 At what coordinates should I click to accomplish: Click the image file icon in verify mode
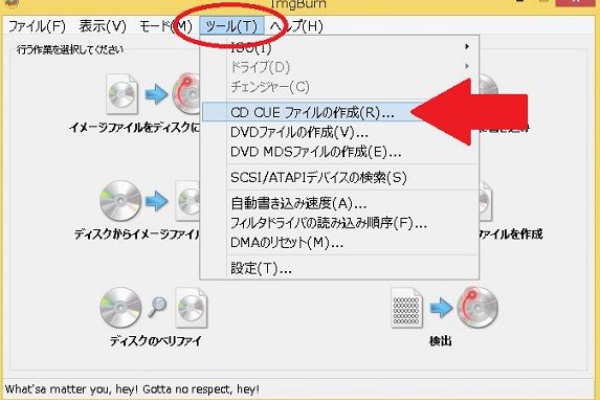pyautogui.click(x=191, y=308)
